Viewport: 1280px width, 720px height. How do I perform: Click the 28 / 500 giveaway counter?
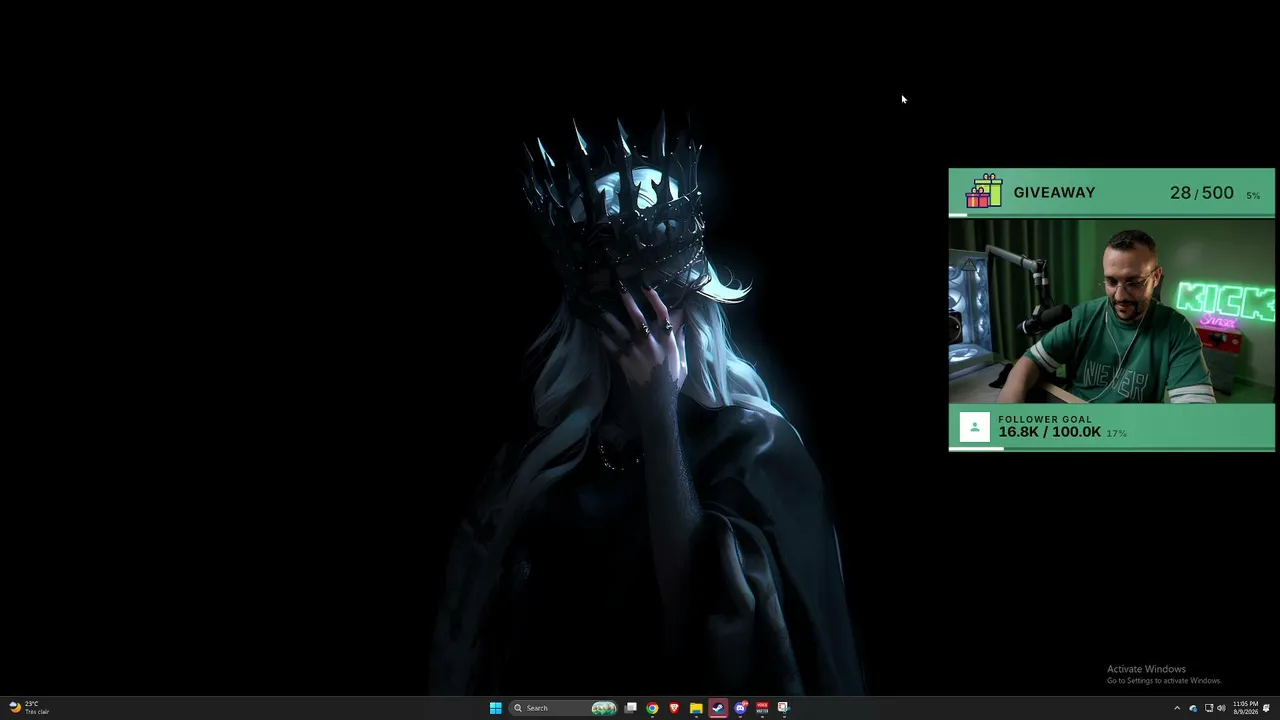[x=1201, y=193]
